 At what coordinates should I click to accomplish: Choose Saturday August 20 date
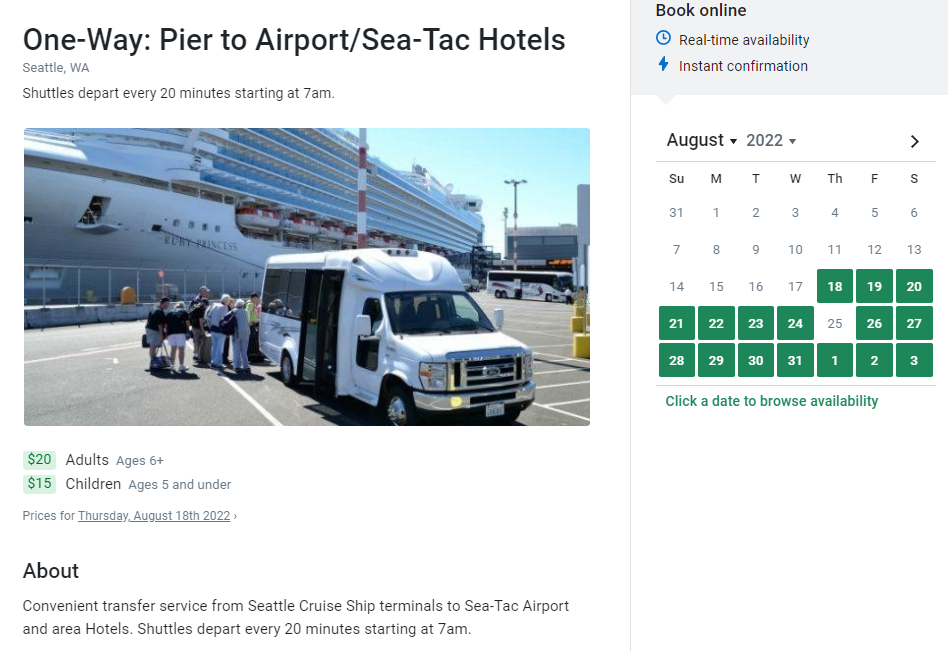click(x=914, y=286)
